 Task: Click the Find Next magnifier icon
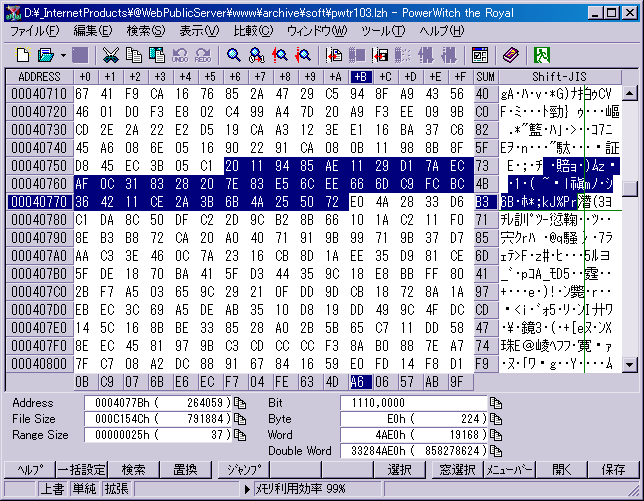click(303, 55)
